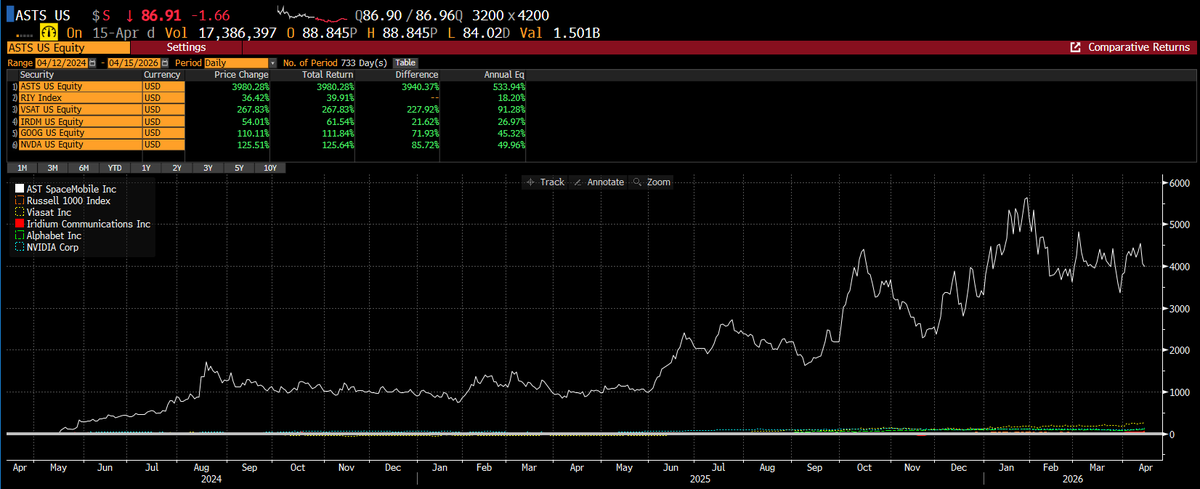The height and width of the screenshot is (489, 1200).
Task: Click the VSAT US Equity security cell
Action: [79, 110]
